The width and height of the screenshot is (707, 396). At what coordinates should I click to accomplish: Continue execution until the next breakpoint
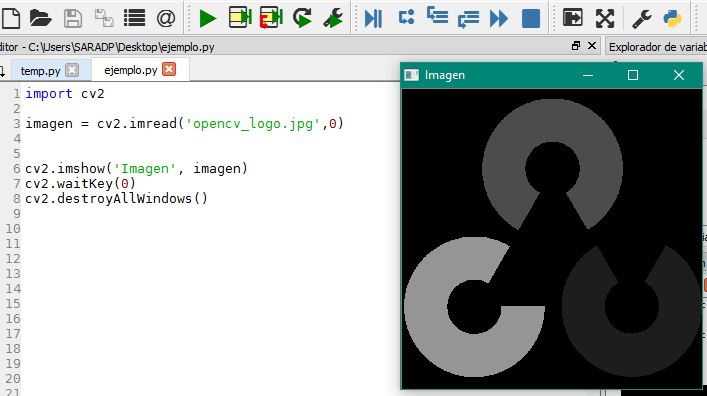(499, 18)
